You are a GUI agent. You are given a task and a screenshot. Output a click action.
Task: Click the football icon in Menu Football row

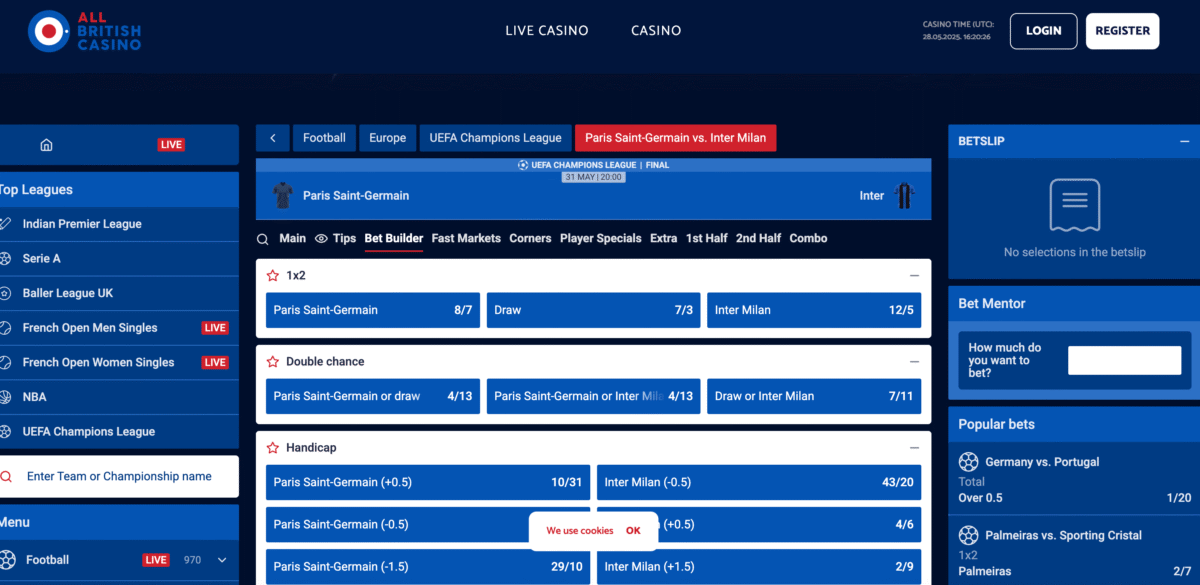[7, 560]
